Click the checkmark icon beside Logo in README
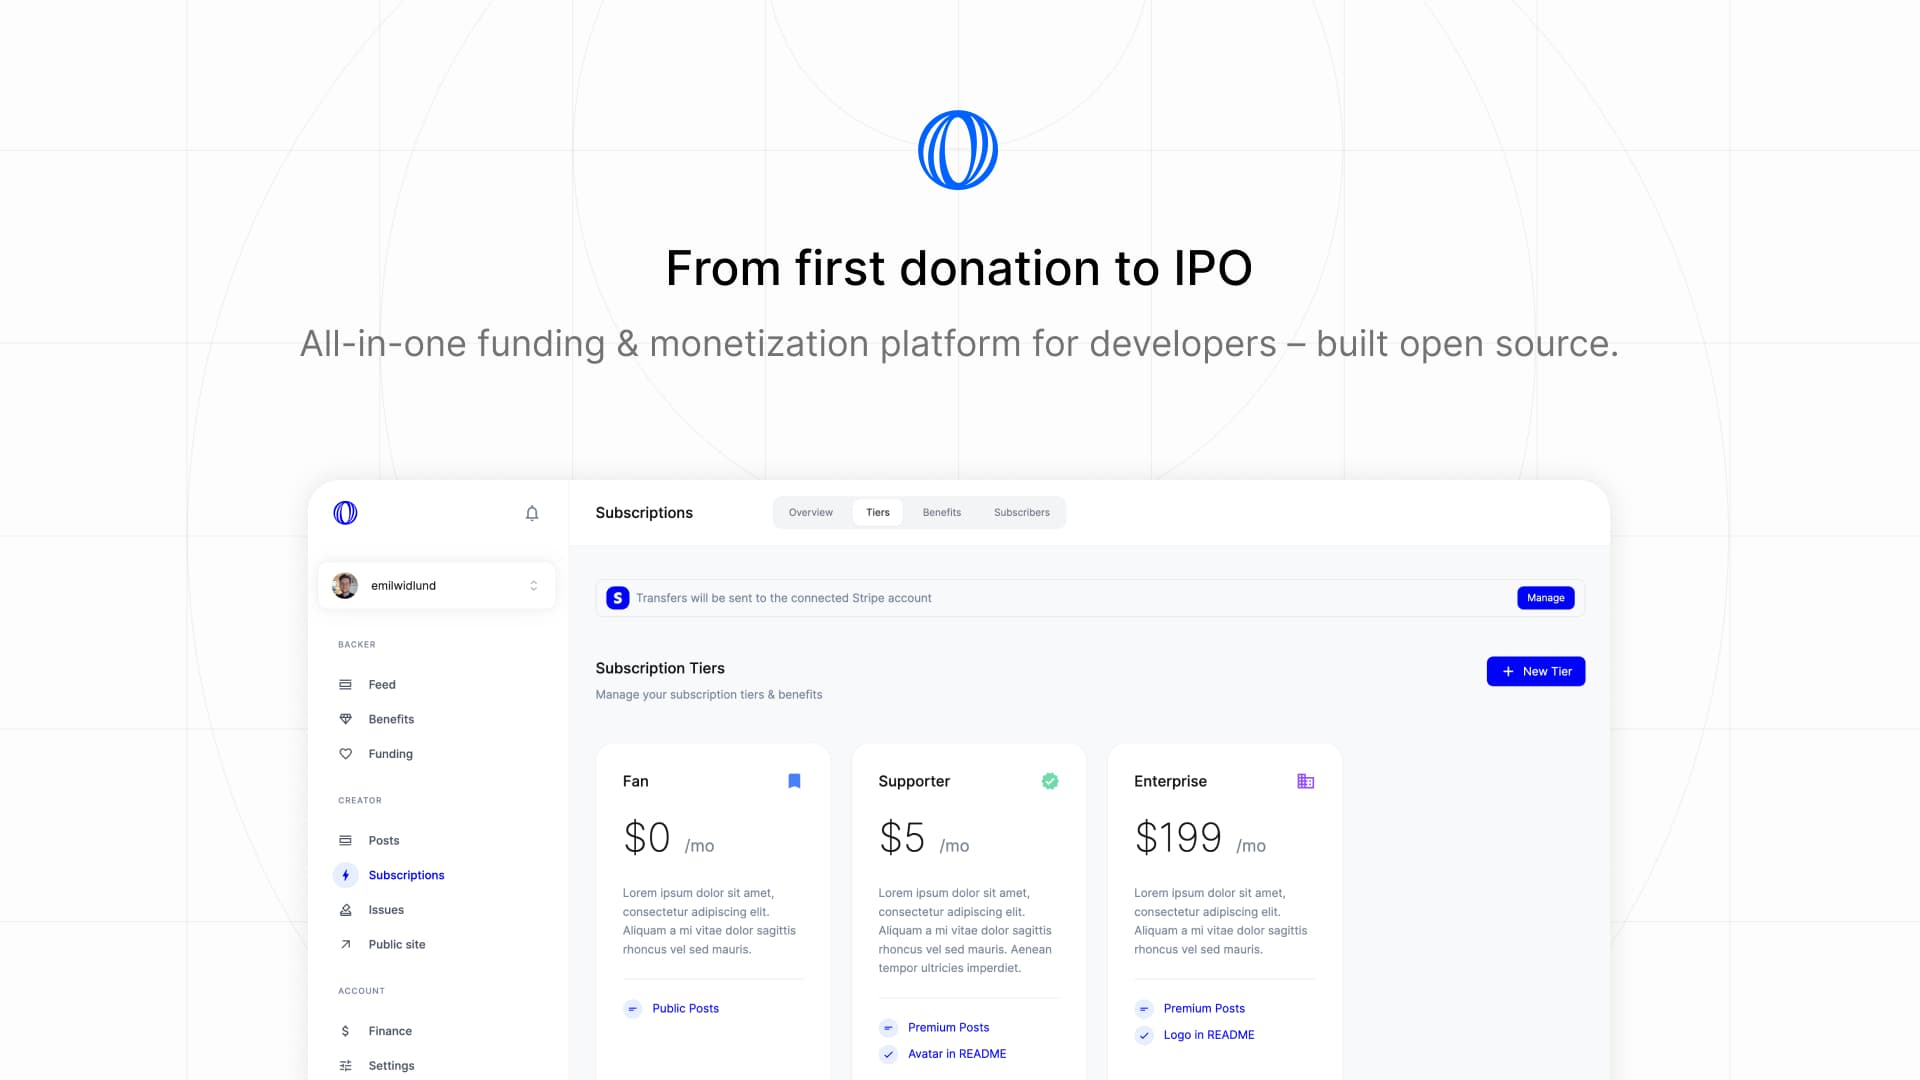 coord(1144,1035)
